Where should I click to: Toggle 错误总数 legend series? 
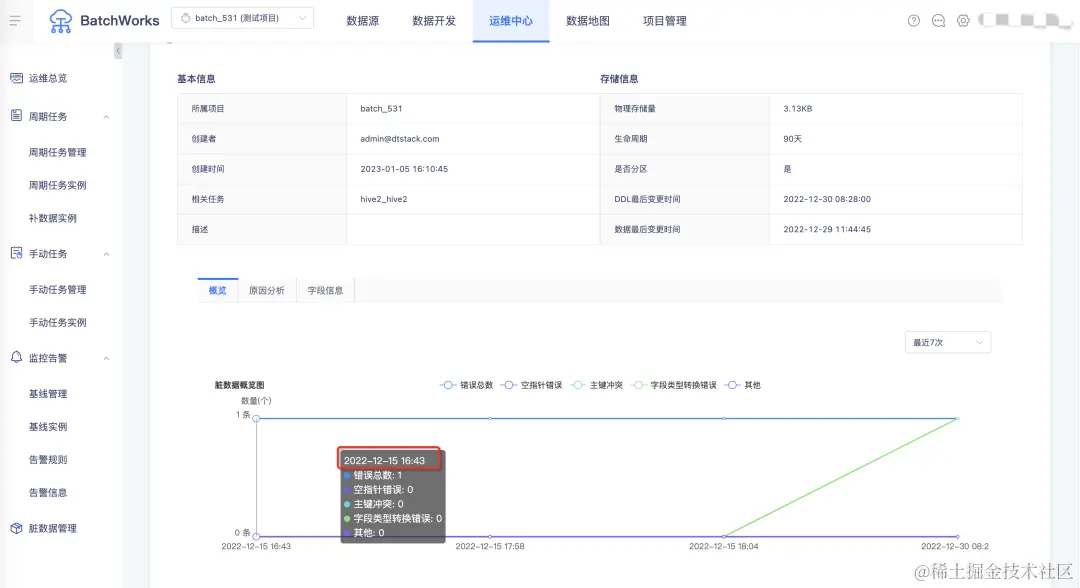[466, 385]
